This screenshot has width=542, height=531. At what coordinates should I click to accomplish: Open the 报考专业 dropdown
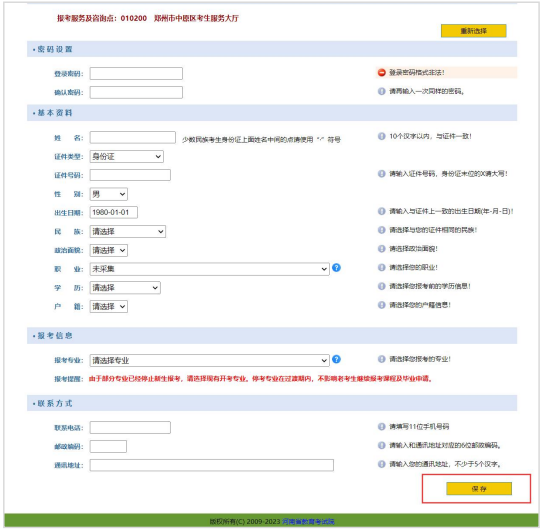209,360
